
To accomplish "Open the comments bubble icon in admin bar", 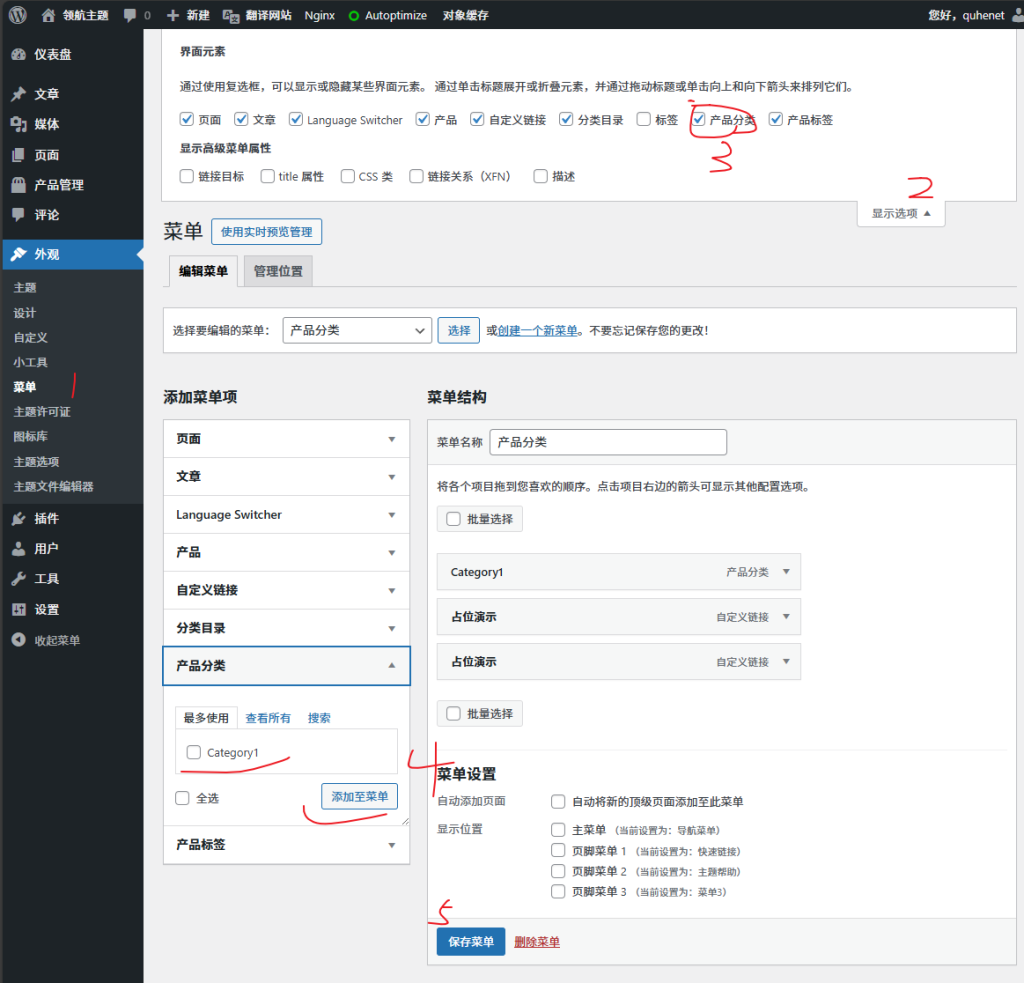I will click(x=131, y=16).
